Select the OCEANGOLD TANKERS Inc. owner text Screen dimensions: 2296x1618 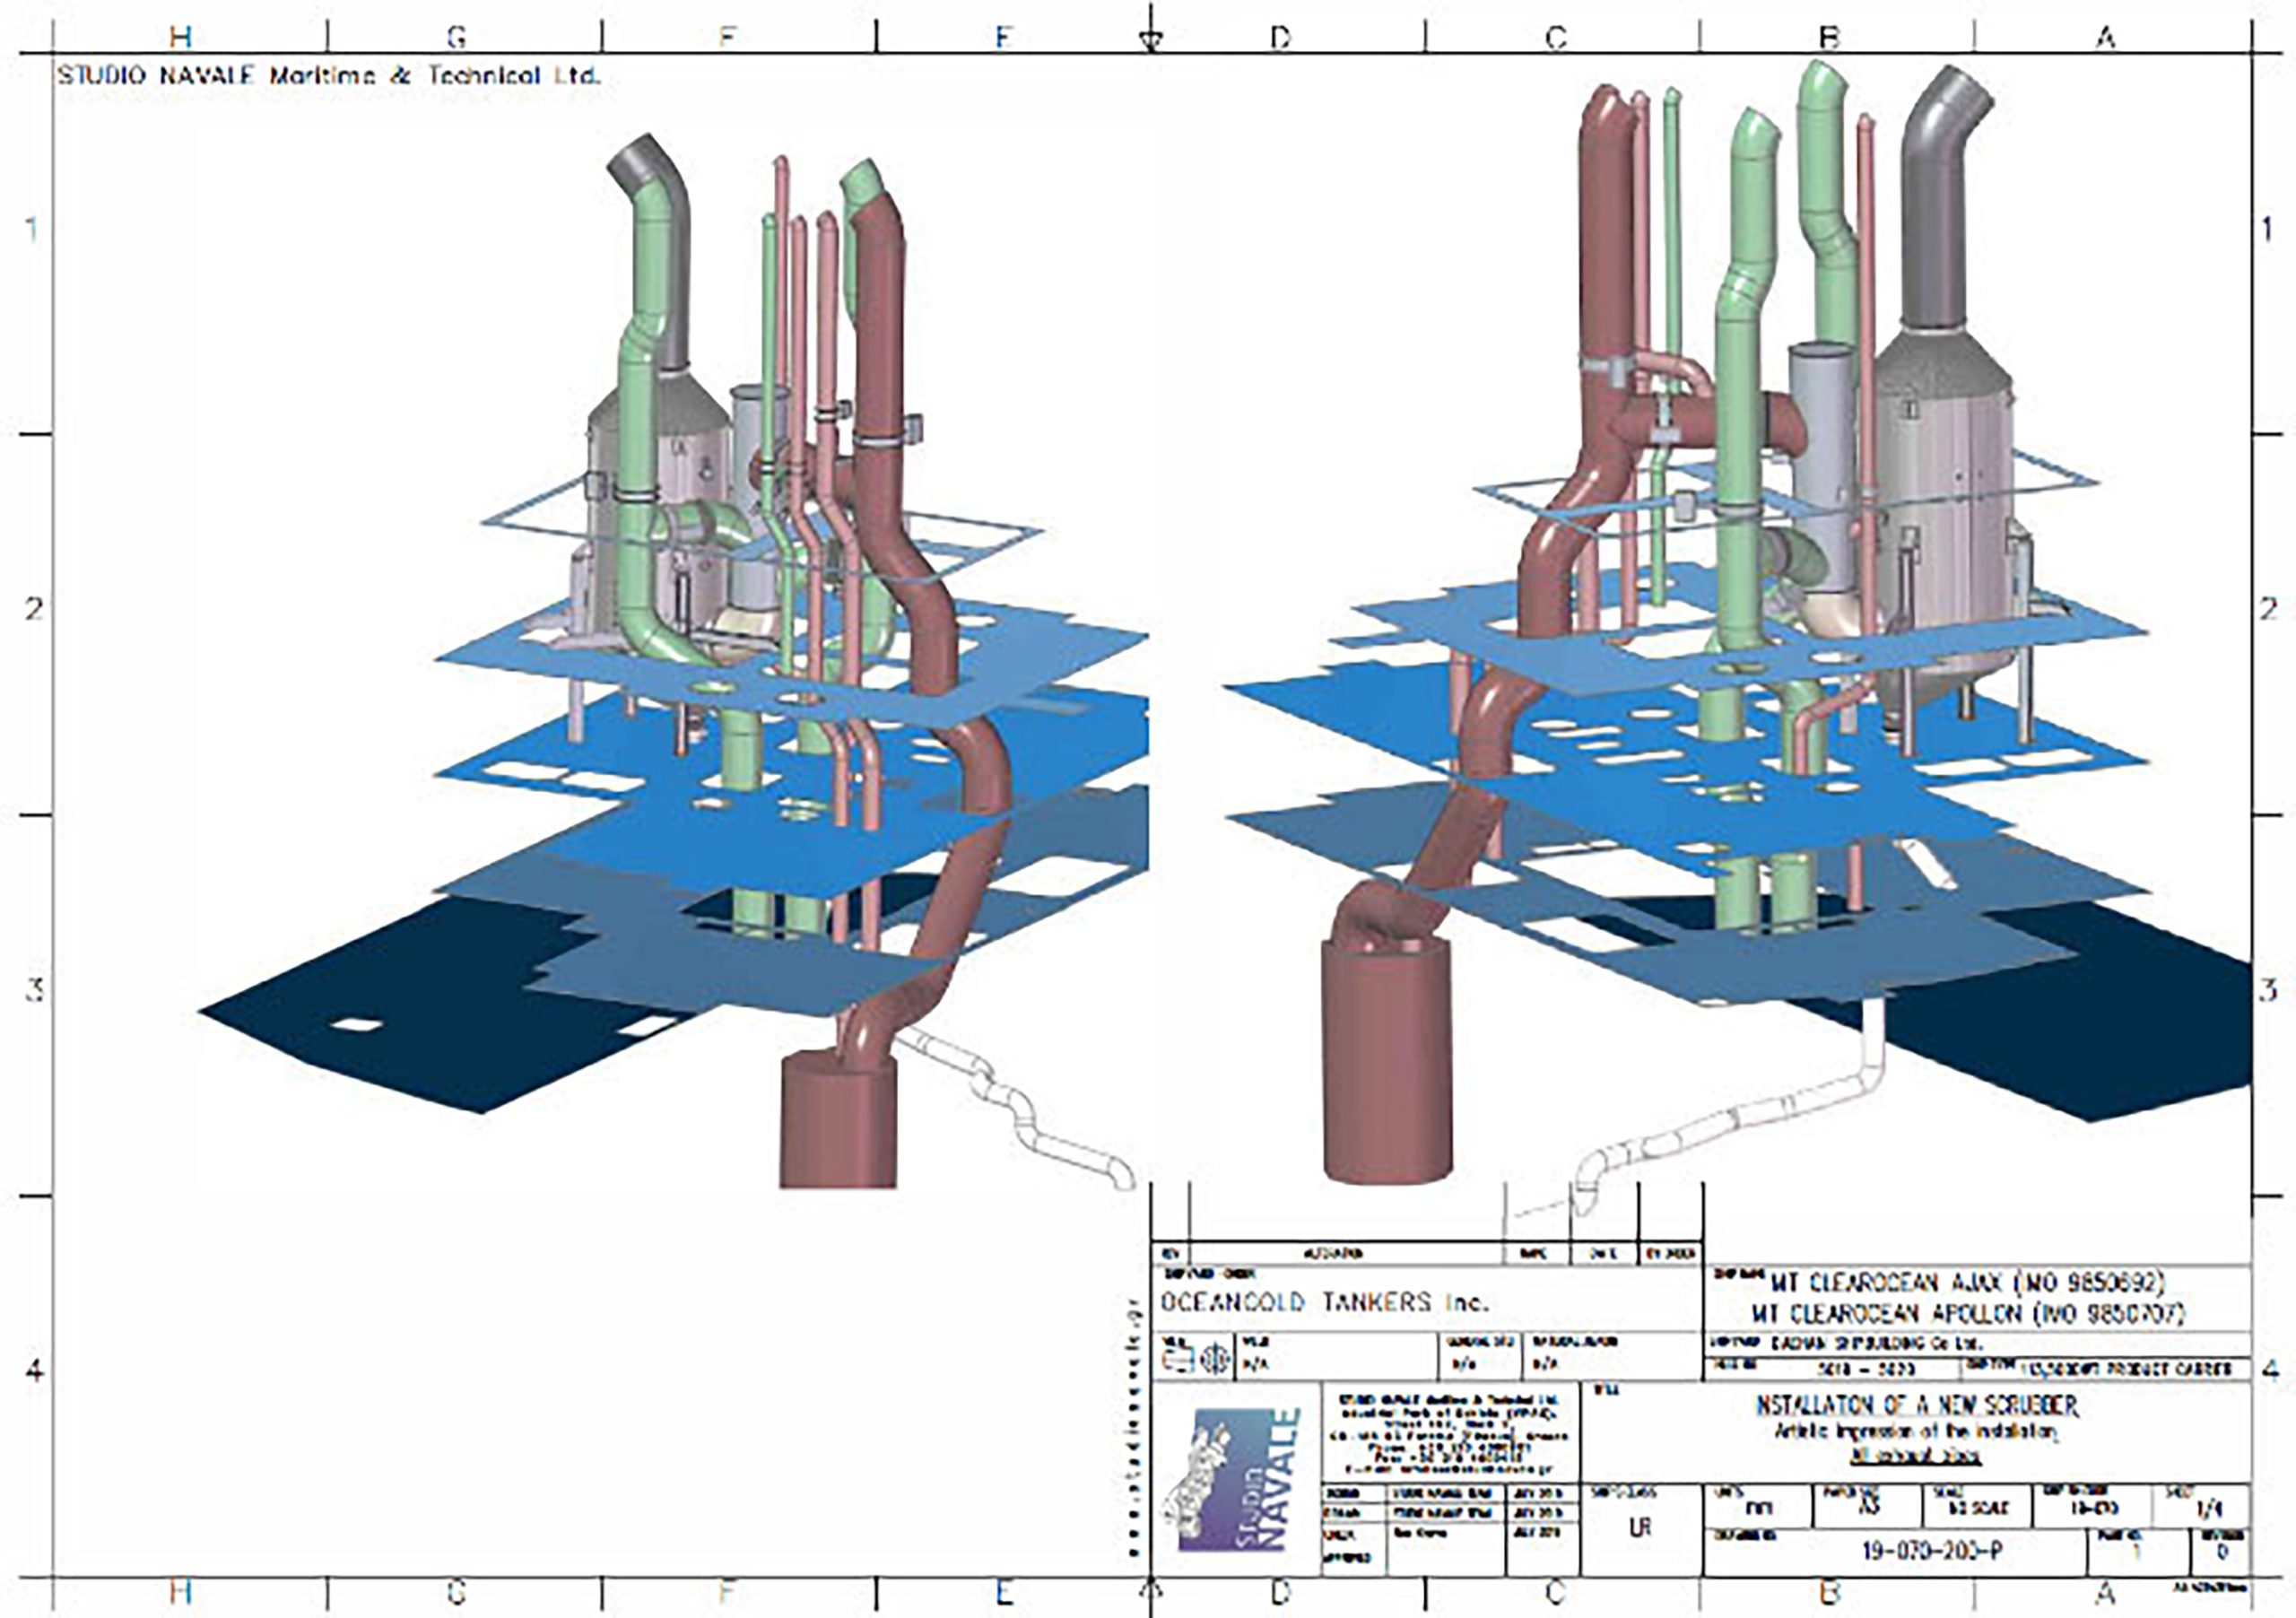(1324, 1303)
